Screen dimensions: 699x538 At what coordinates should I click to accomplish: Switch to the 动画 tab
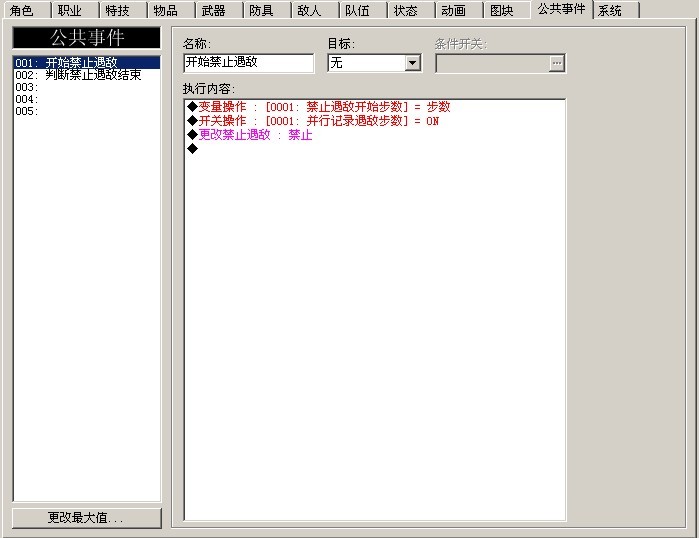click(x=459, y=10)
